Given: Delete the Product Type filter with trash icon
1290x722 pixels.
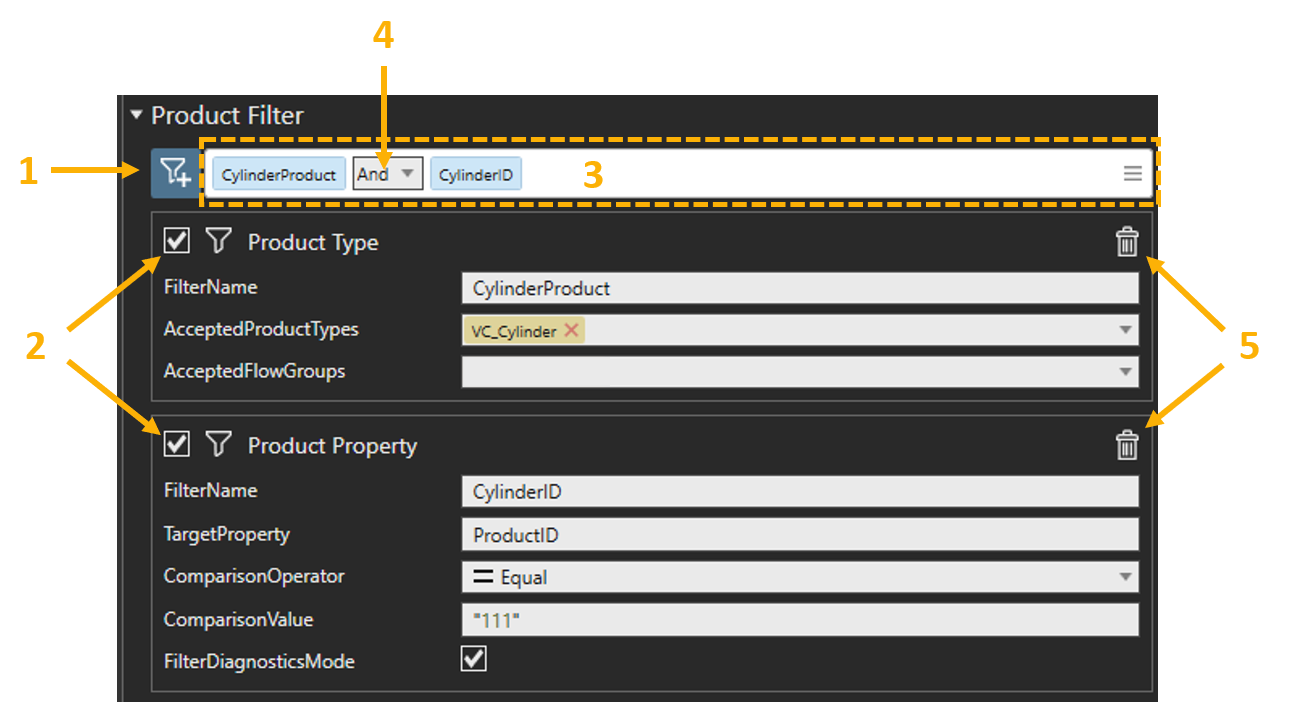Looking at the screenshot, I should (x=1126, y=242).
